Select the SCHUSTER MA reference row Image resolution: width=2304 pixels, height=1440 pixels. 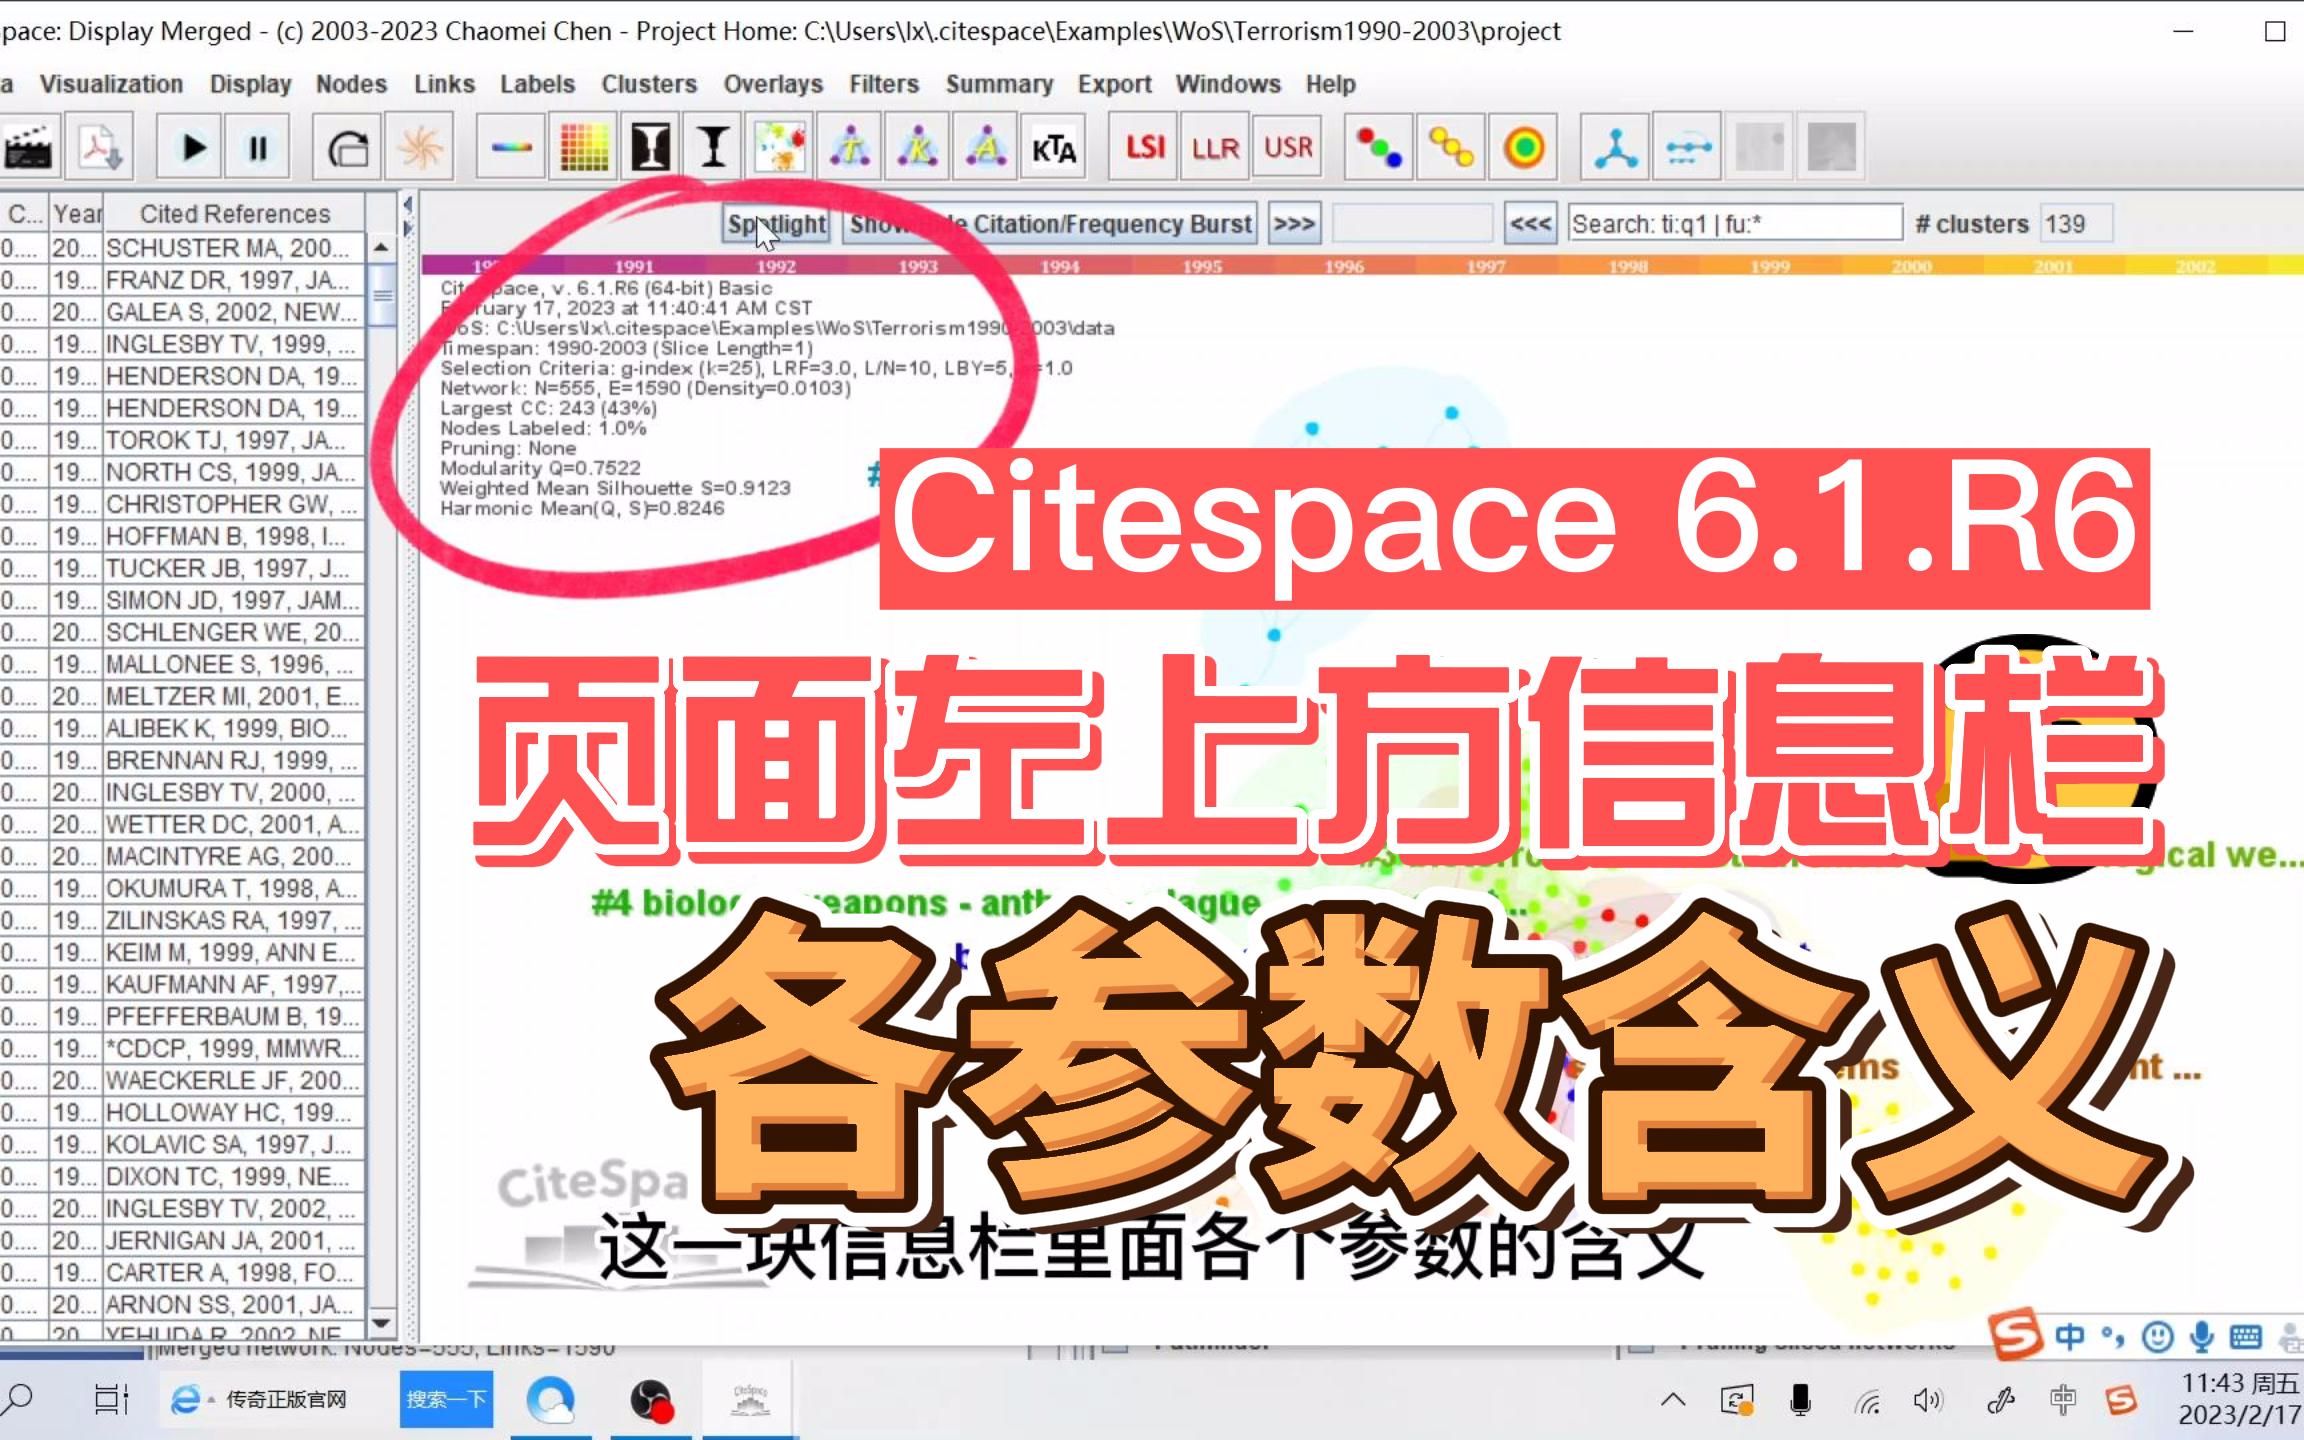(182, 248)
